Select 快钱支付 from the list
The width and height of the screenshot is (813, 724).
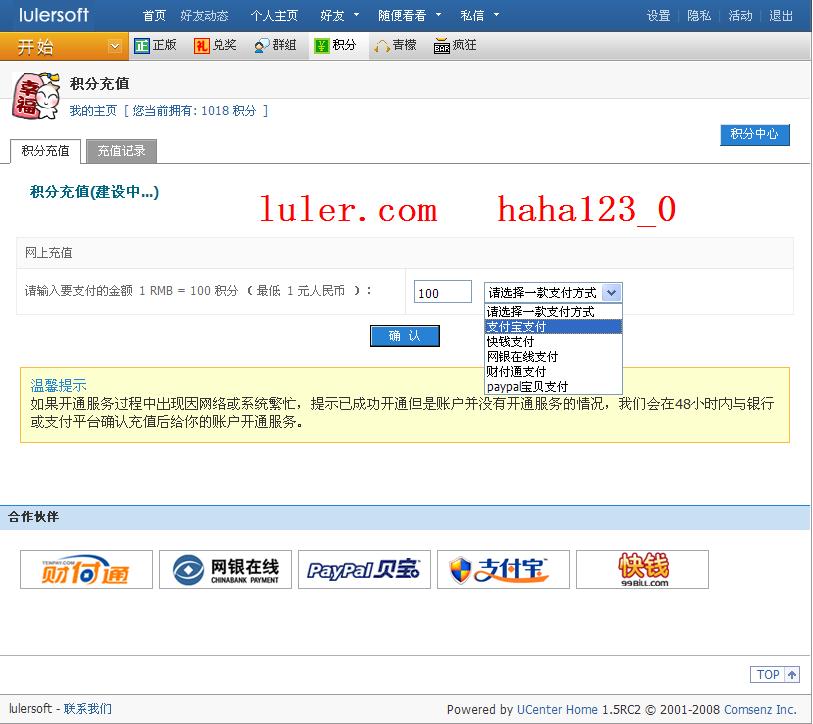(x=553, y=342)
